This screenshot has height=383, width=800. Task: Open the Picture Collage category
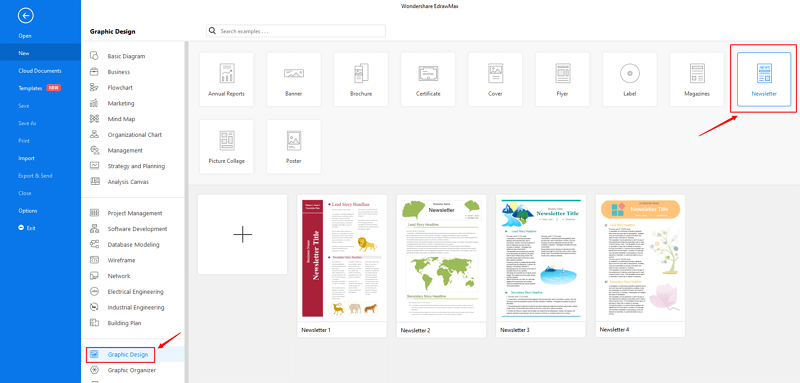(x=227, y=146)
